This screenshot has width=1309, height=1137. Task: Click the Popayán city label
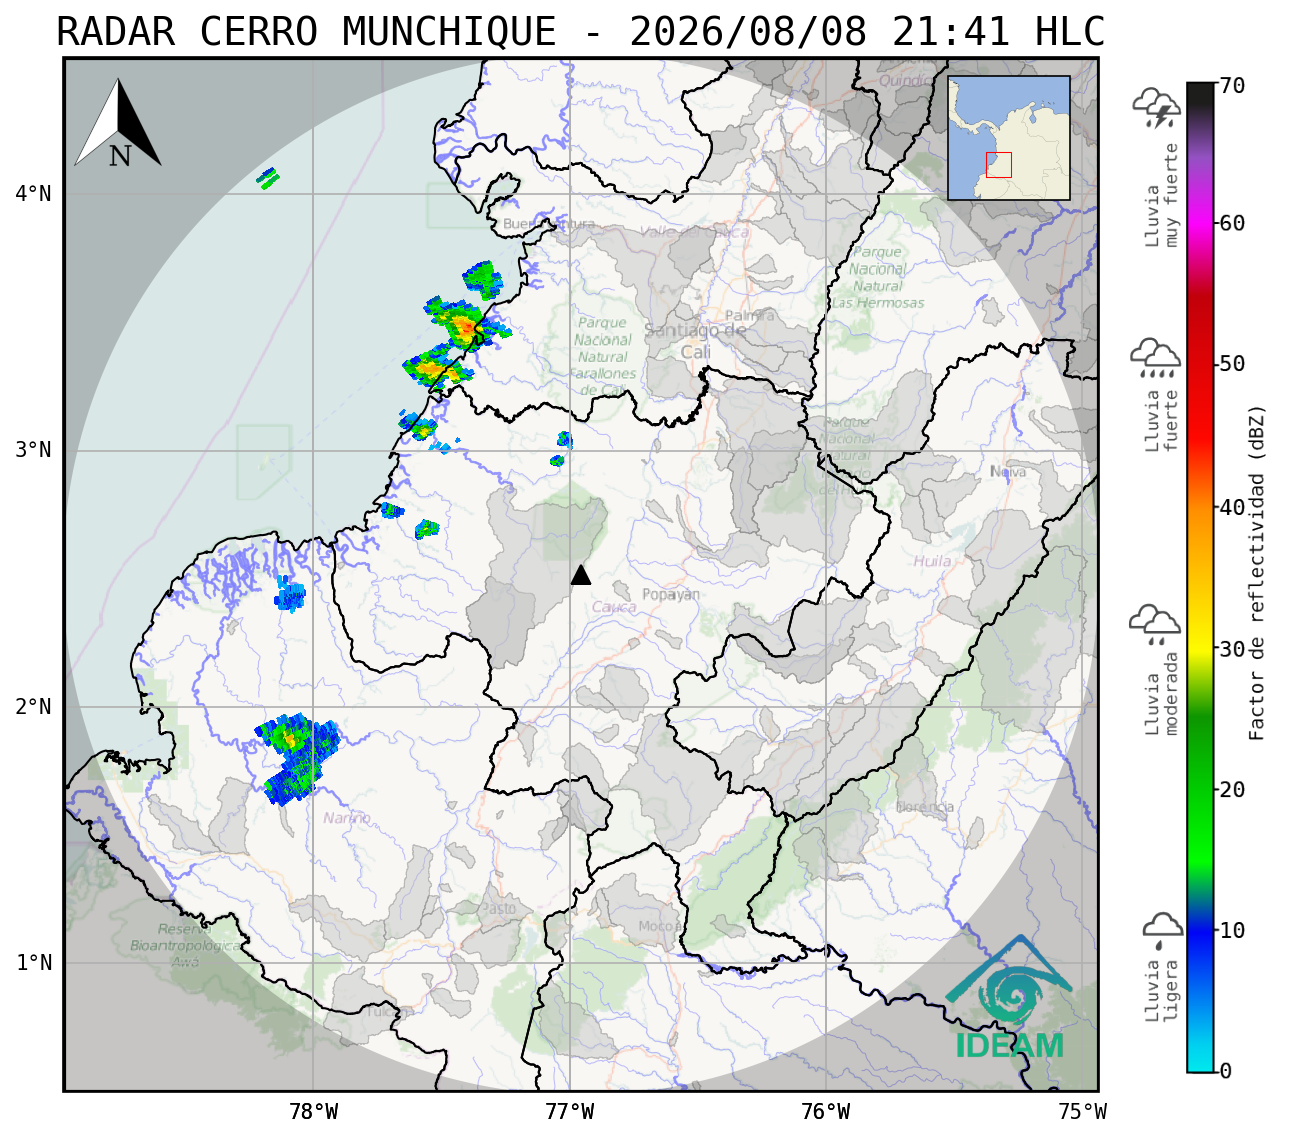pos(671,595)
